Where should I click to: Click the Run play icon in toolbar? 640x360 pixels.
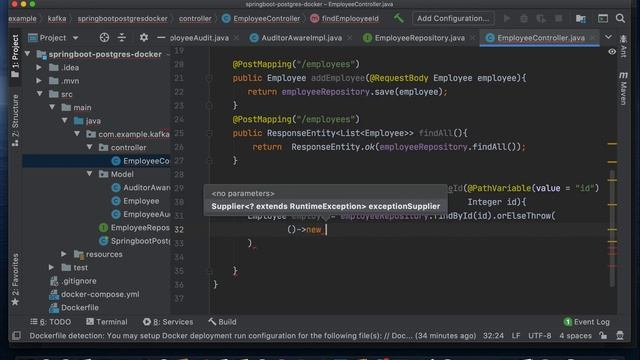point(507,18)
